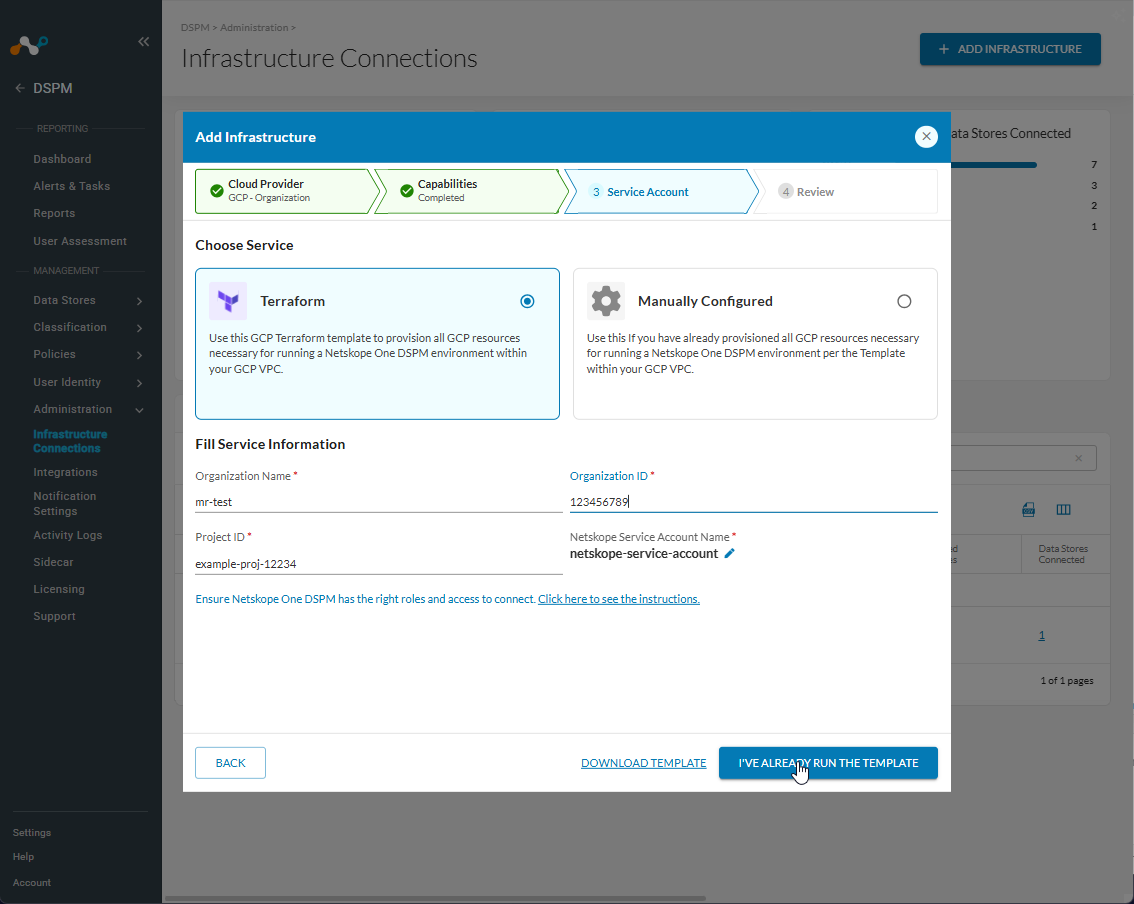
Task: Click the Netskope logo icon
Action: click(29, 46)
